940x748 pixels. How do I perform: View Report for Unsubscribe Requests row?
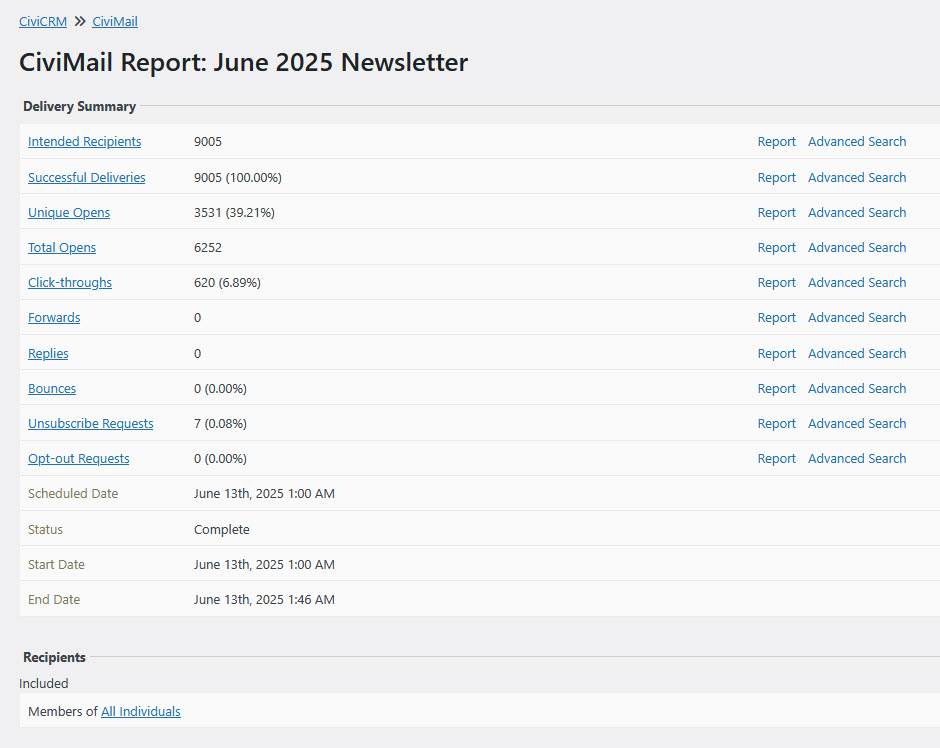(x=776, y=424)
